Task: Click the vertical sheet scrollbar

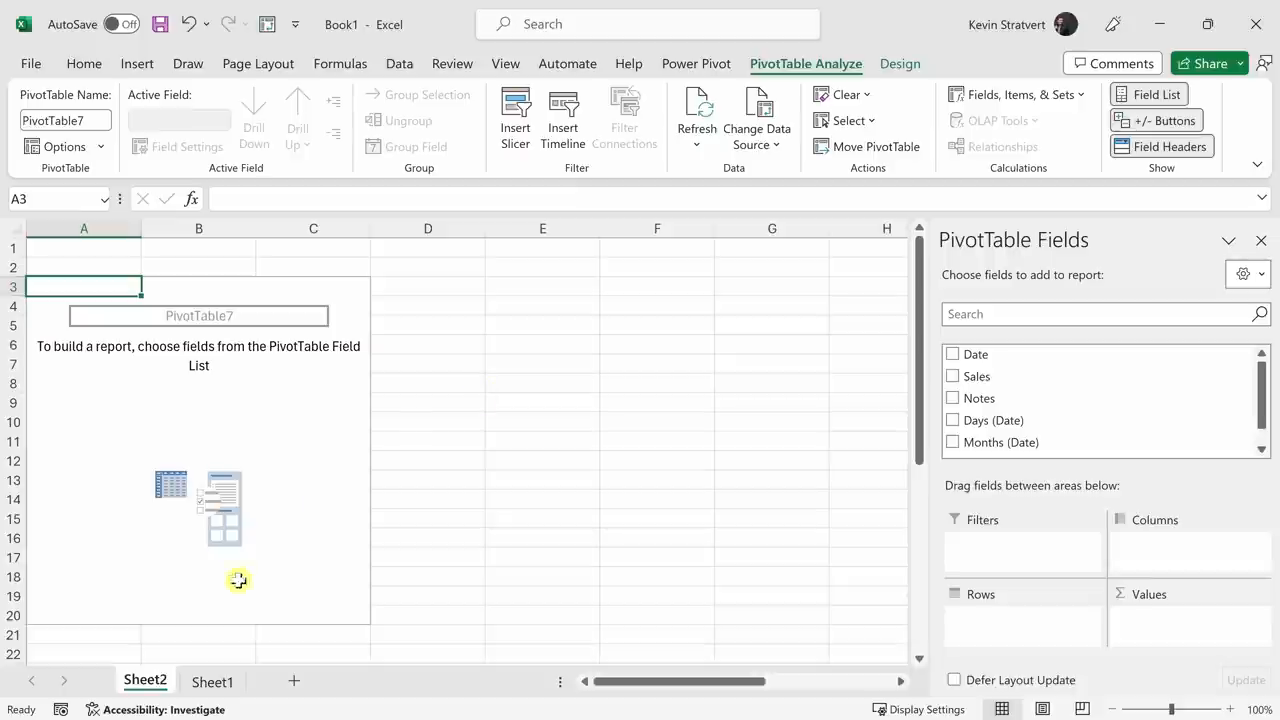Action: 919,349
